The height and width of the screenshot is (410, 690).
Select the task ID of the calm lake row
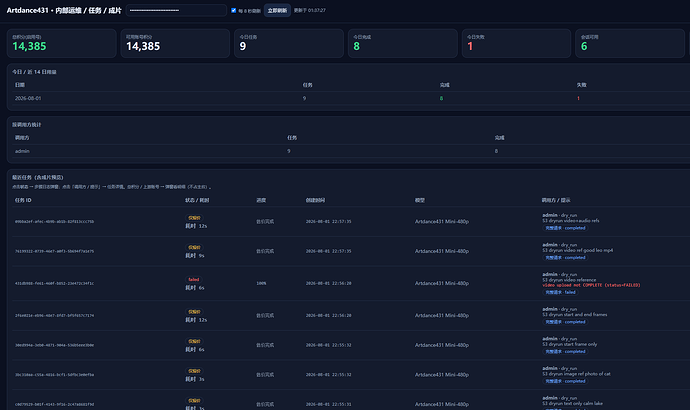[x=54, y=404]
